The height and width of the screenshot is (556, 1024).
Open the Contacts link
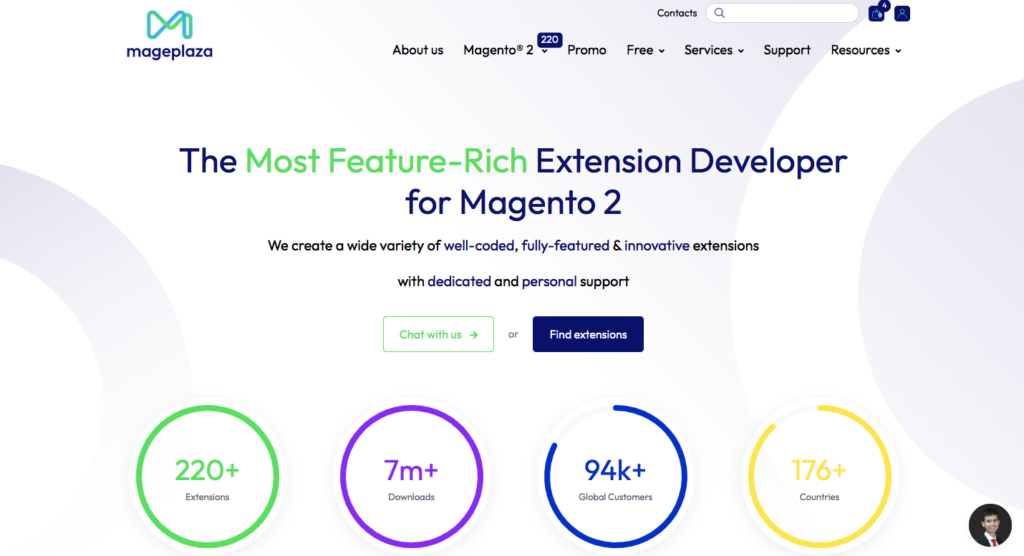point(677,13)
